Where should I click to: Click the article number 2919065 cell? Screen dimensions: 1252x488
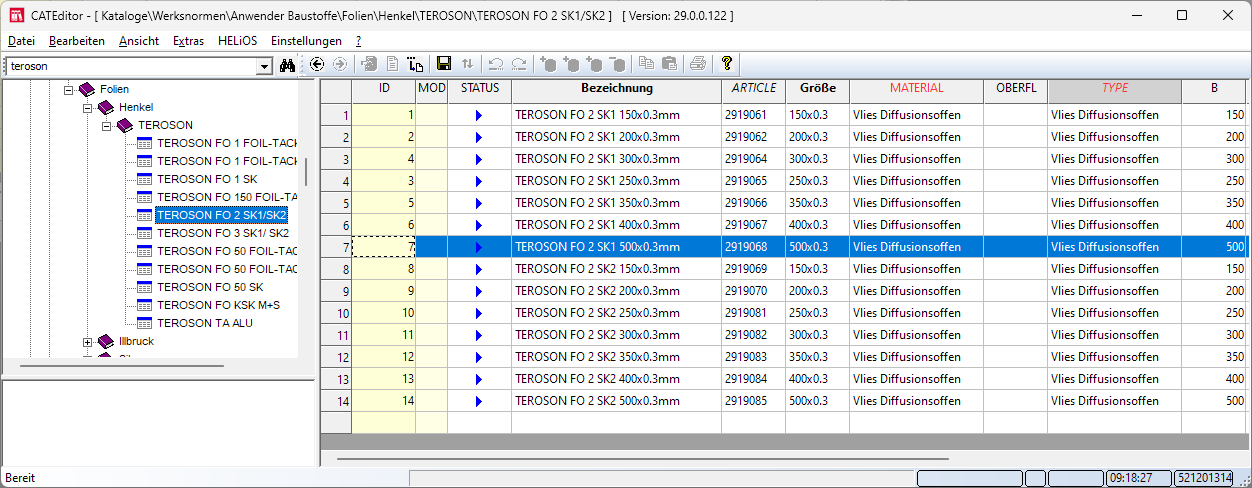point(753,181)
